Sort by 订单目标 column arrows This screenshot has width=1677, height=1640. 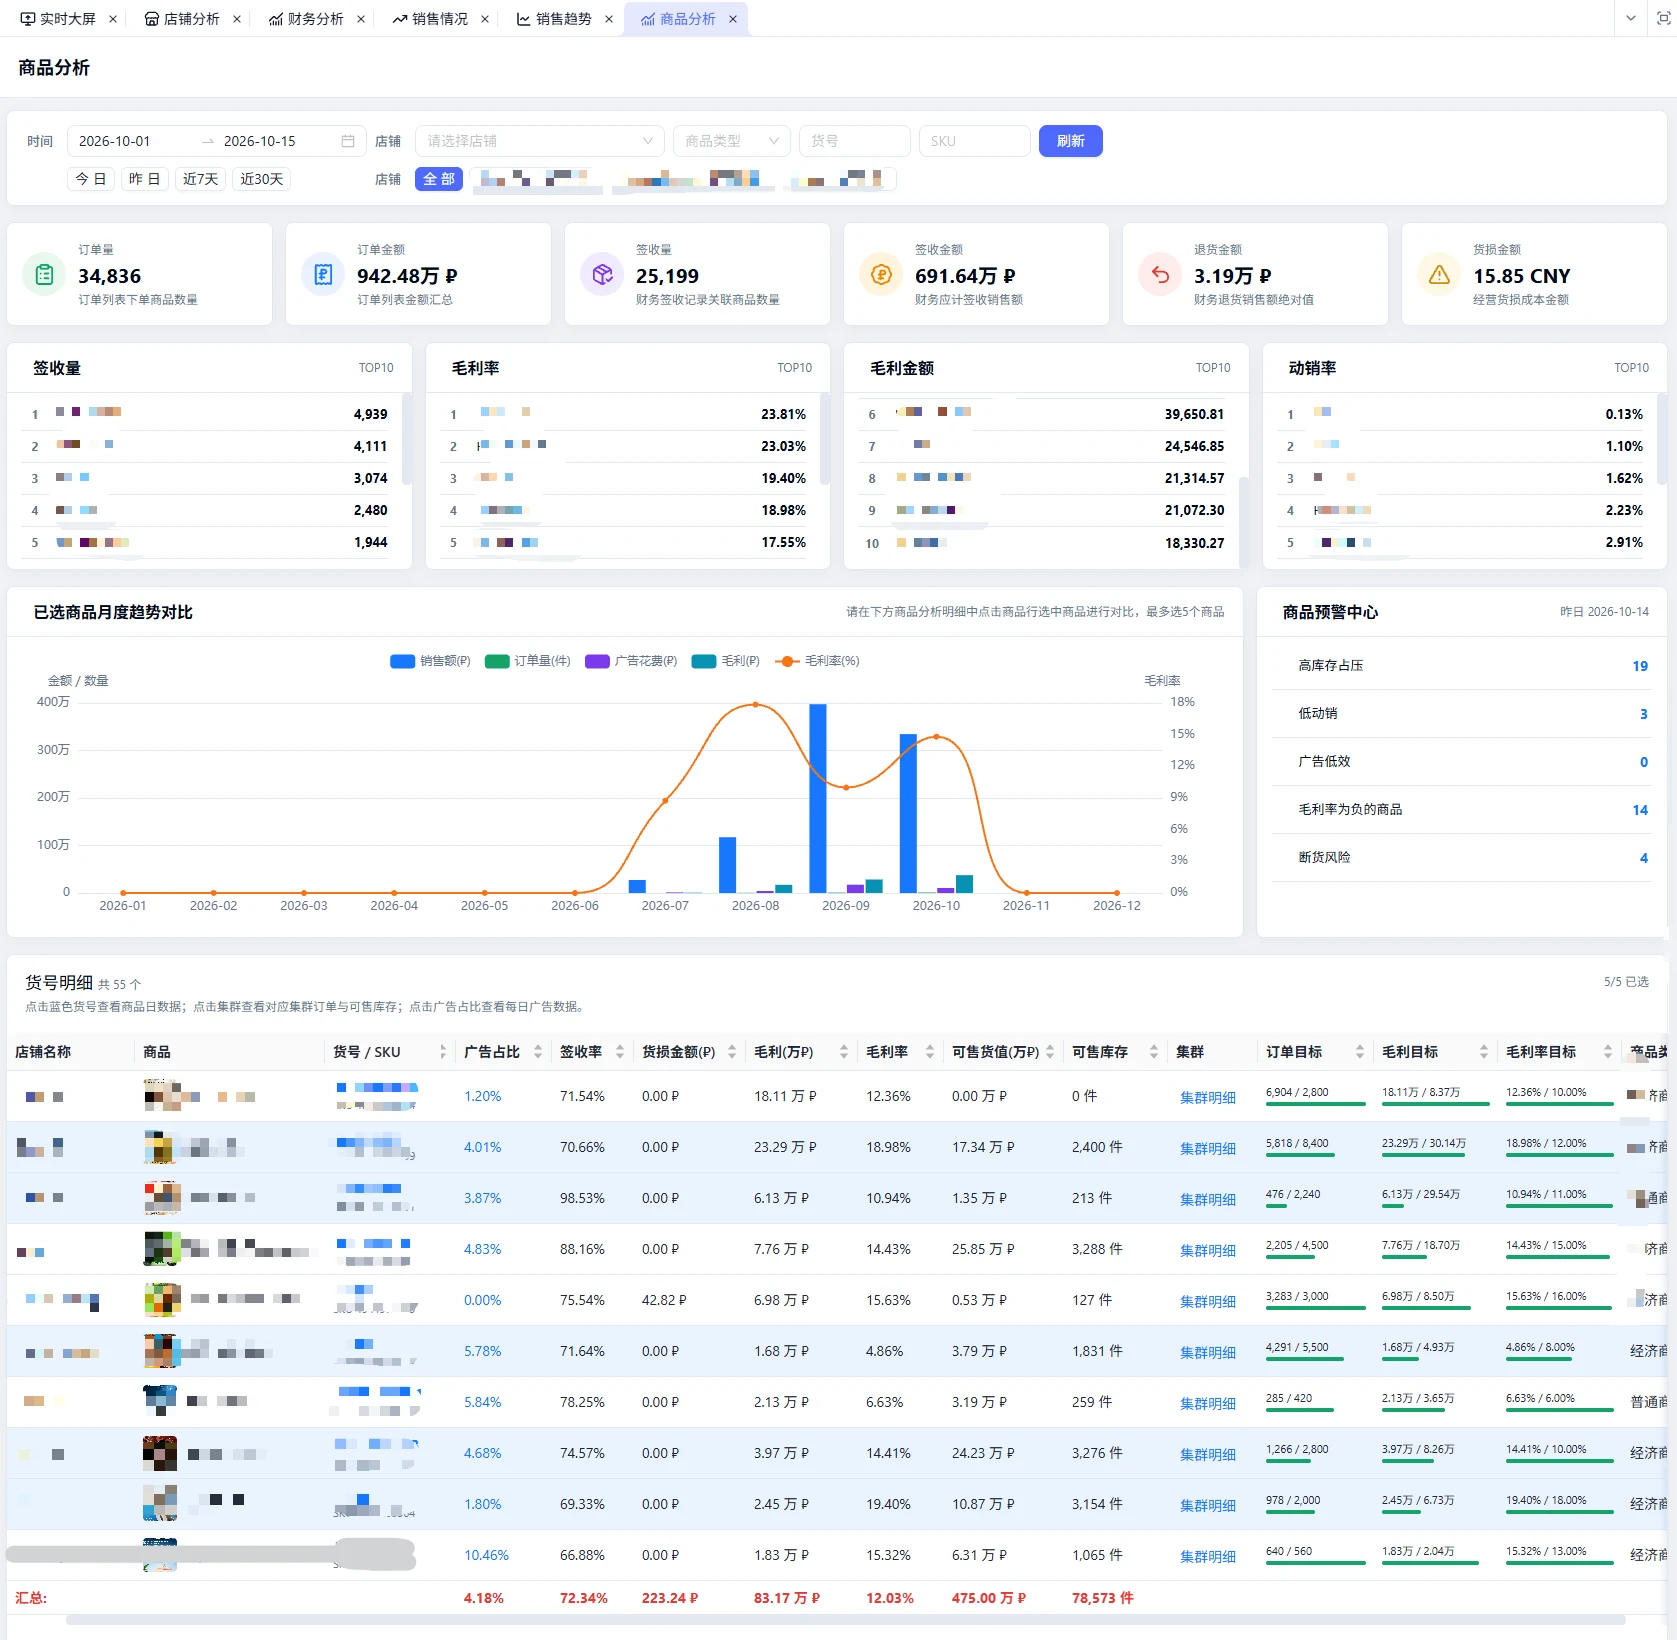point(1360,1052)
